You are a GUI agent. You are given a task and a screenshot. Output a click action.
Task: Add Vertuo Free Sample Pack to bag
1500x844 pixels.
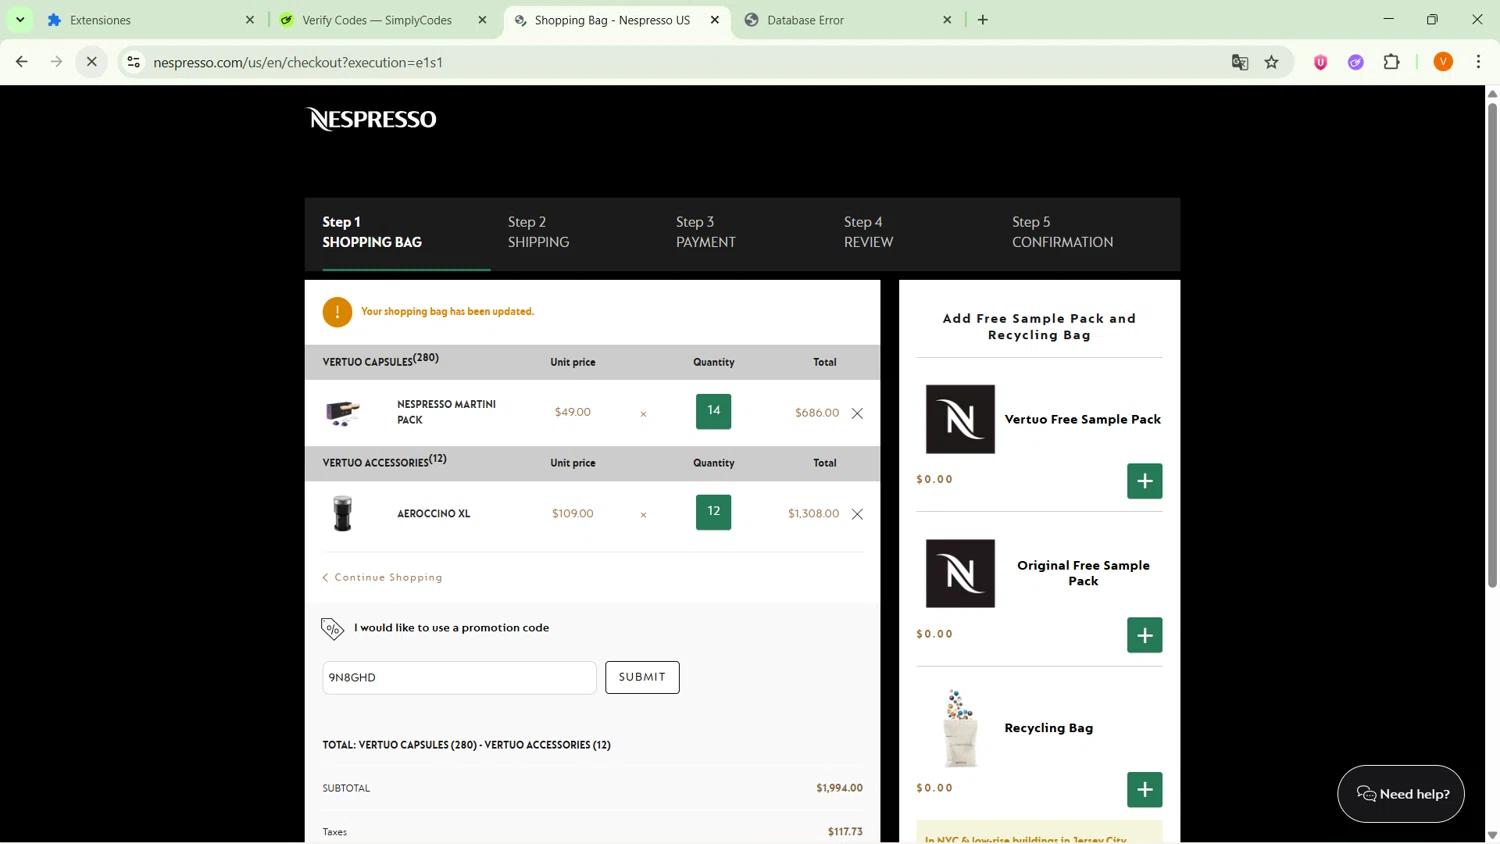[1144, 481]
